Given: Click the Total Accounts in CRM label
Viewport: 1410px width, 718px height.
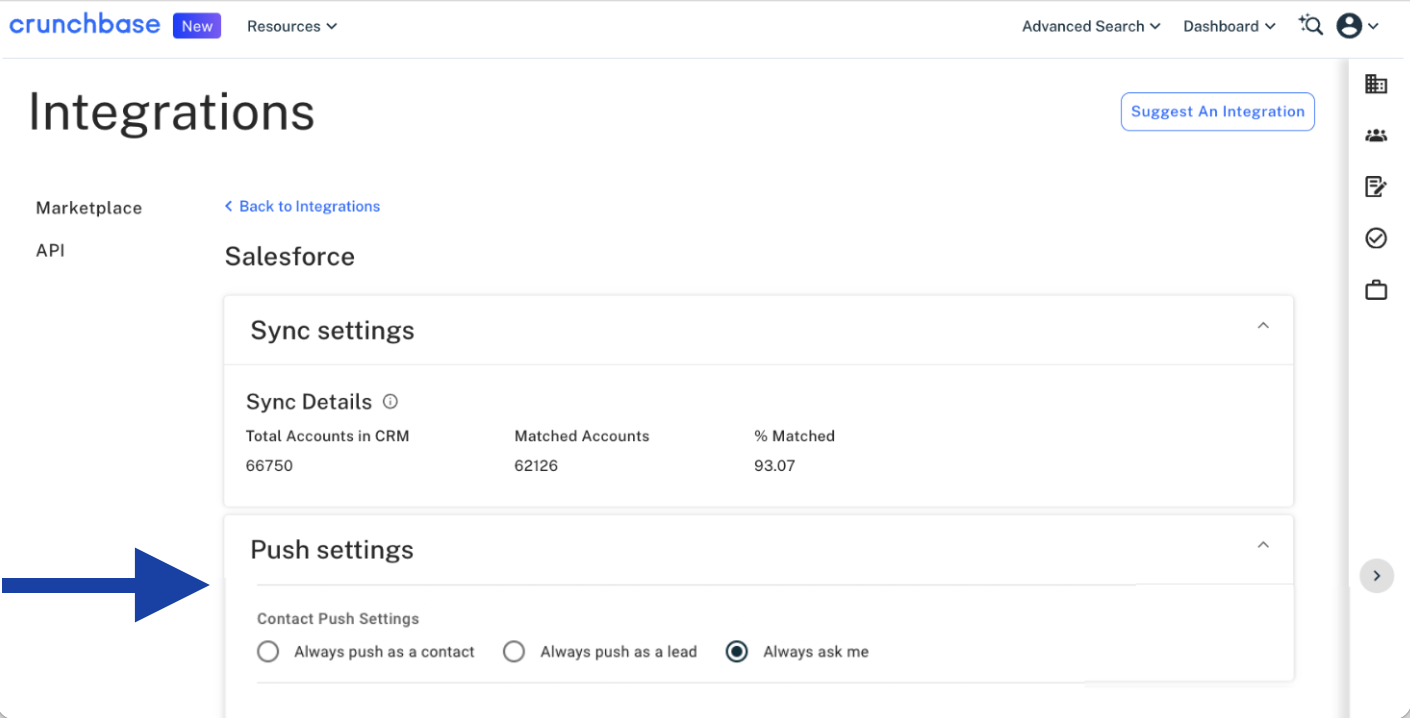Looking at the screenshot, I should coord(328,436).
